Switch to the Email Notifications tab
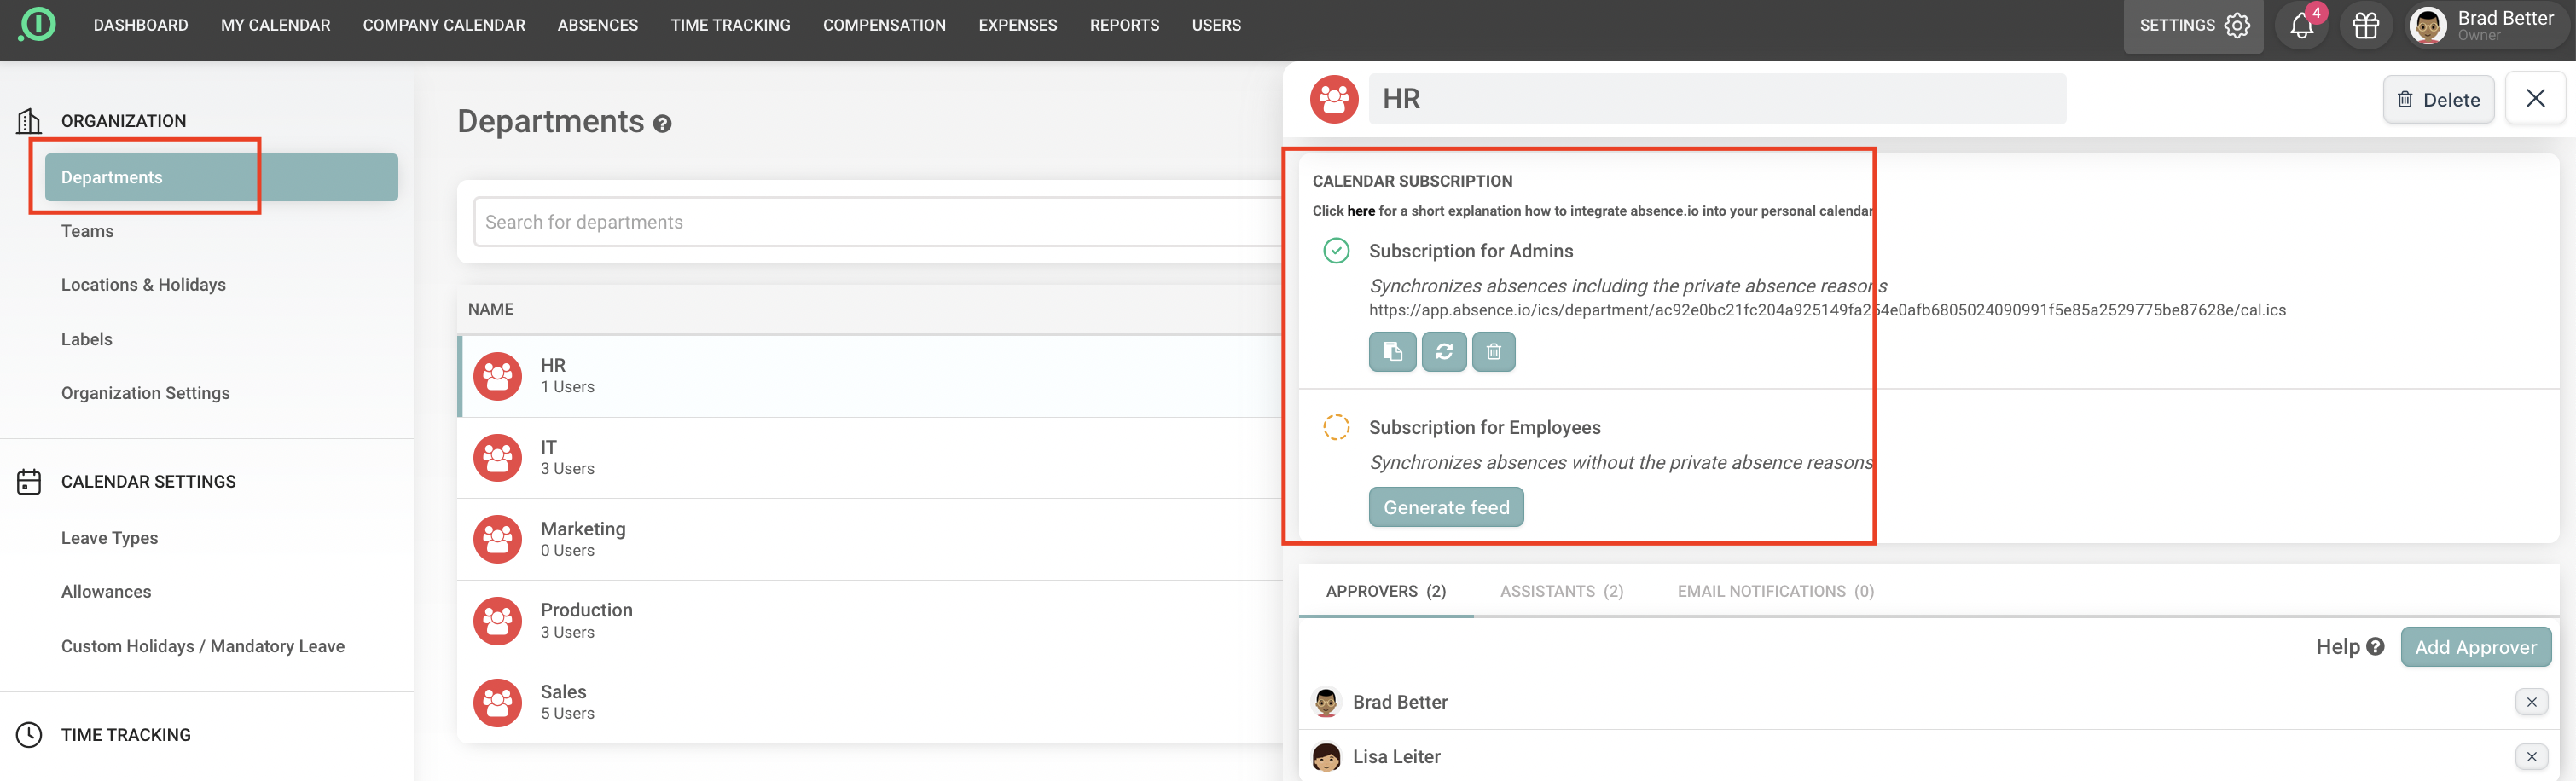Viewport: 2576px width, 781px height. [x=1775, y=591]
